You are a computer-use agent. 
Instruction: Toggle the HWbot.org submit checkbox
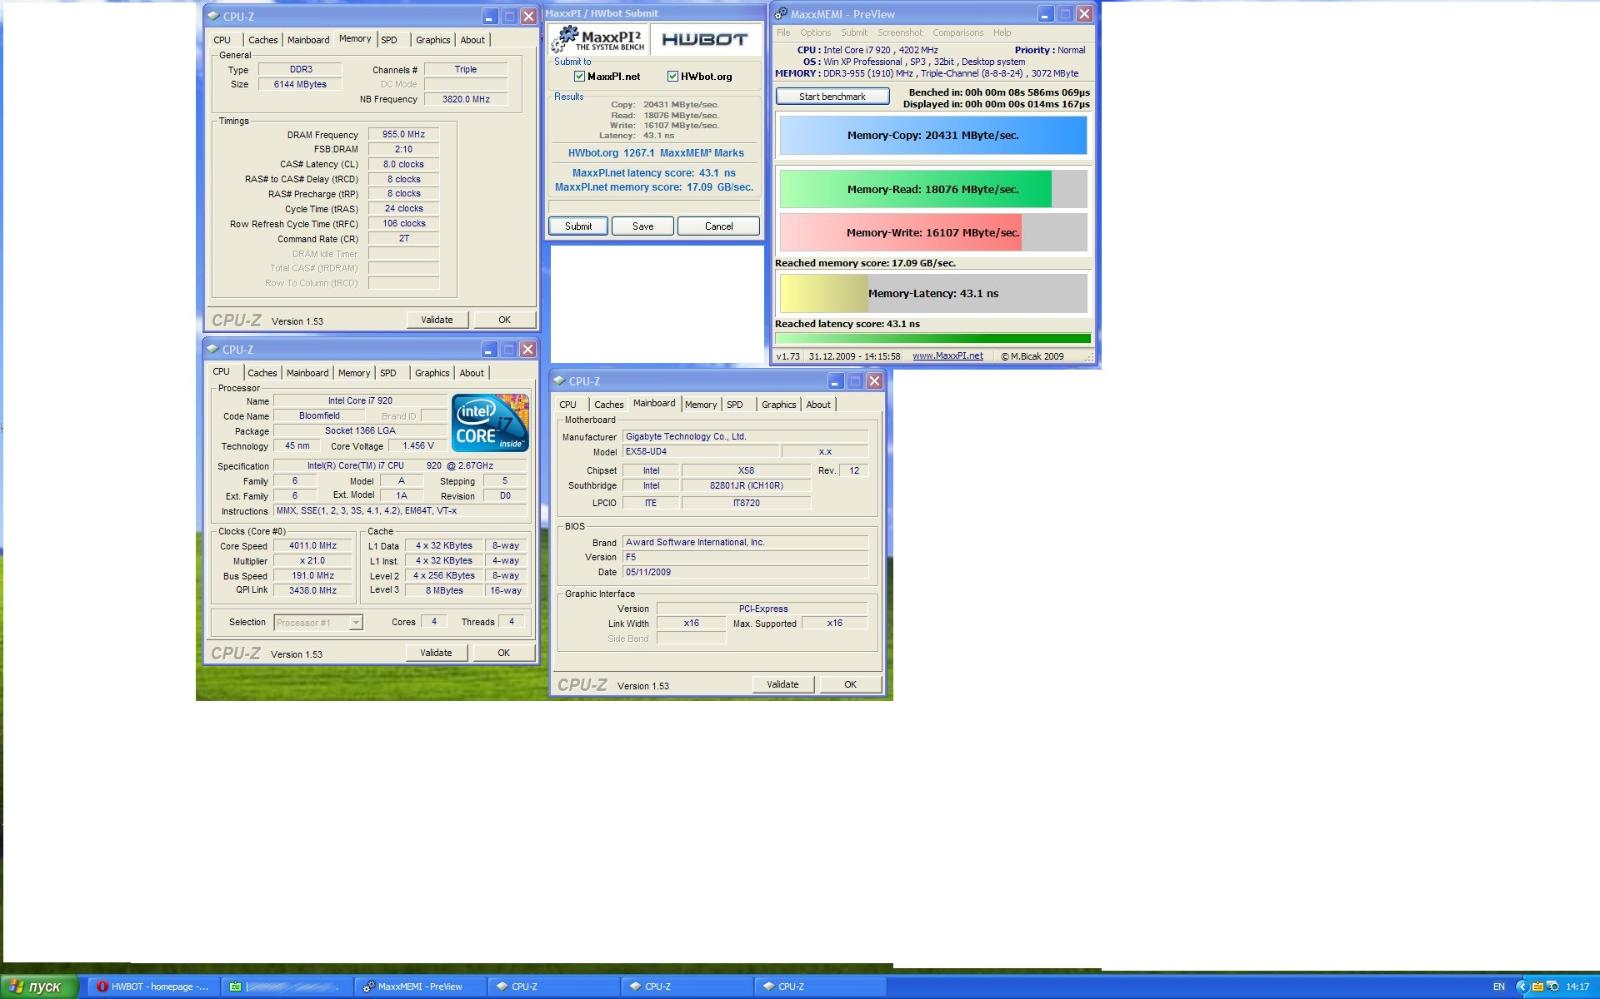(673, 76)
